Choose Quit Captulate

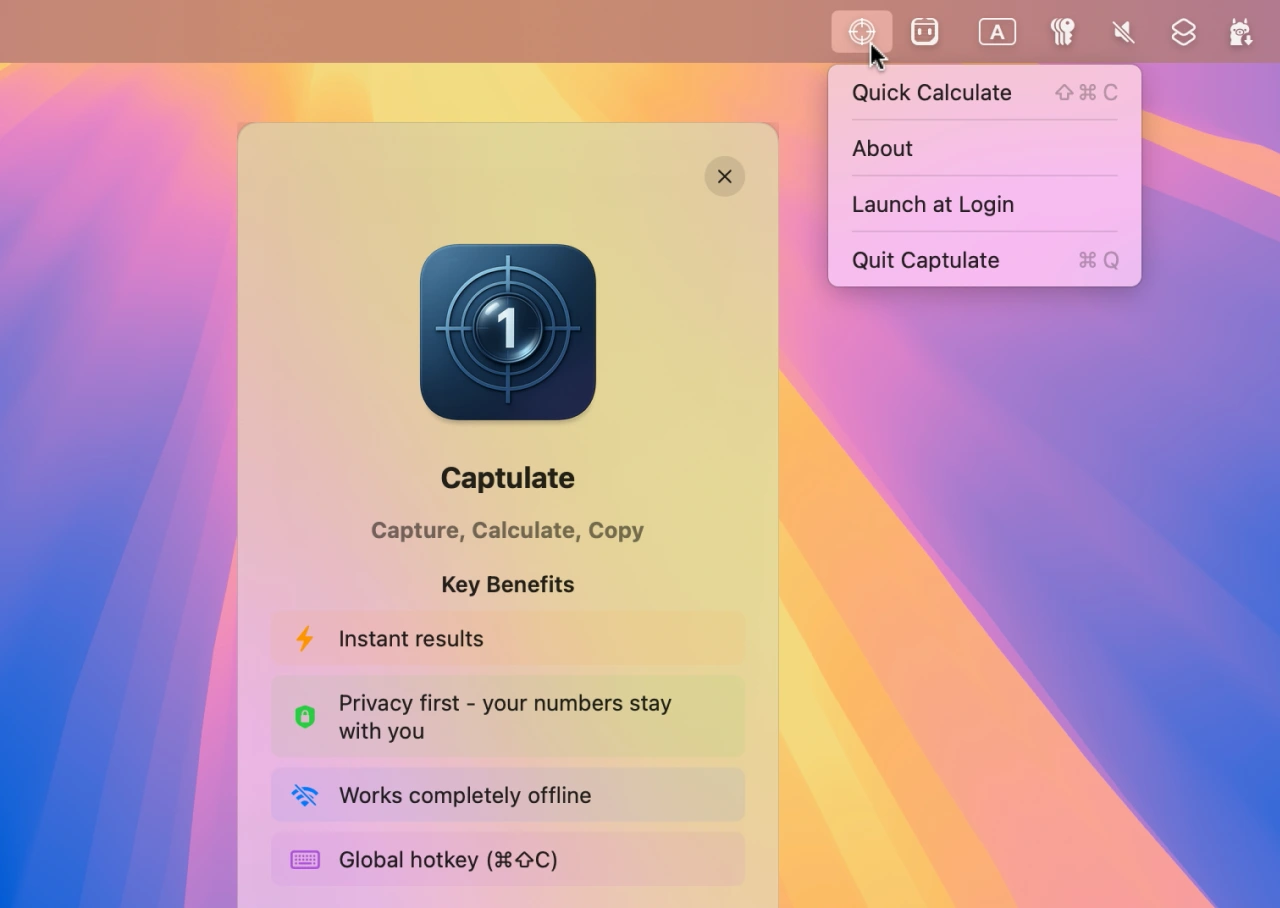tap(925, 260)
